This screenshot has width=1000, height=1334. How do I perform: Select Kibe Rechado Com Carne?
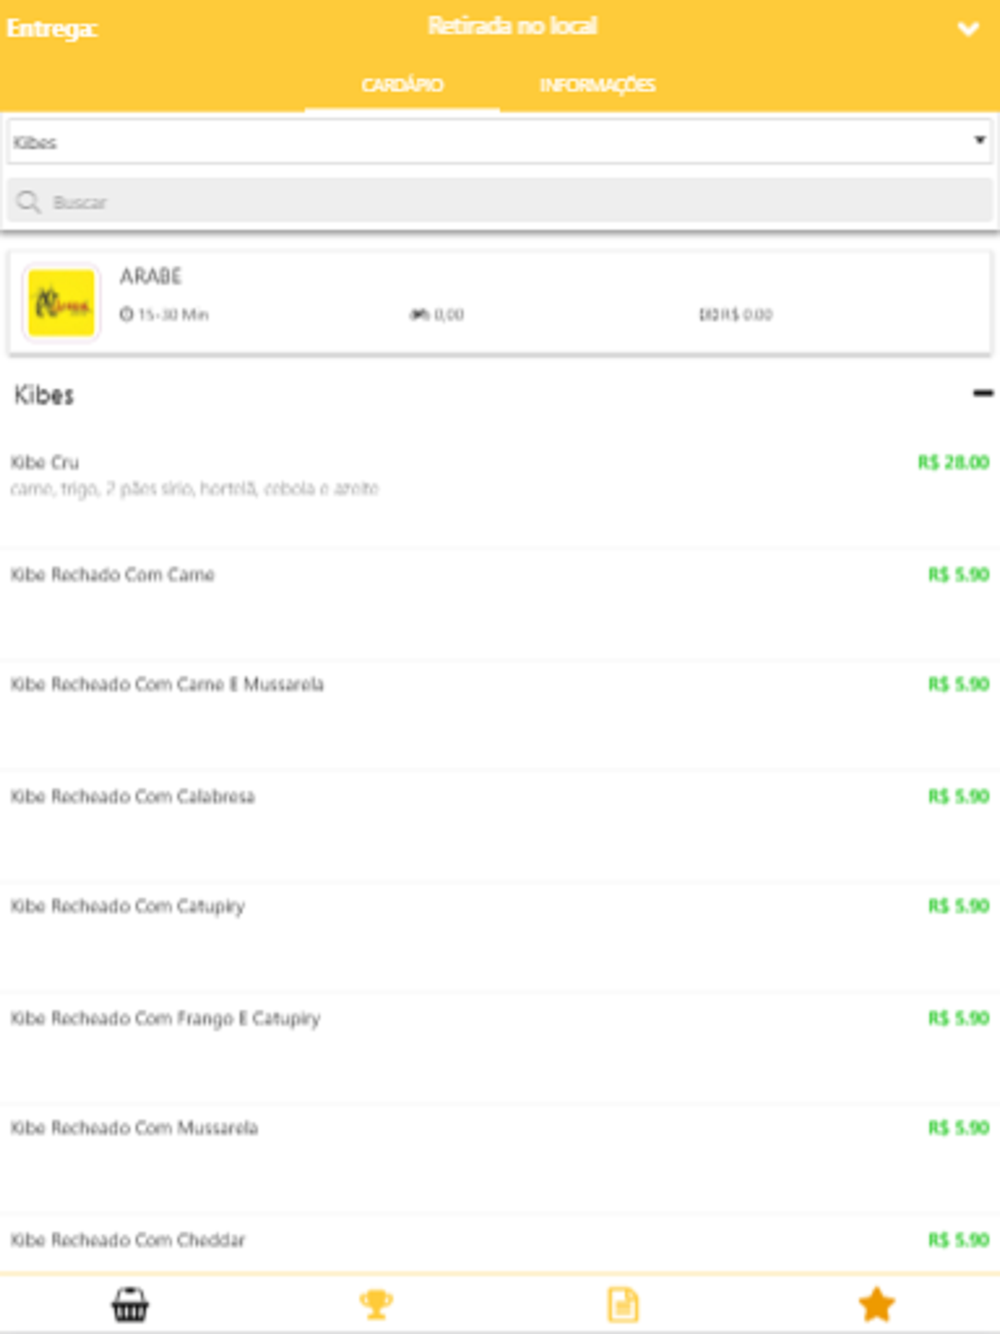click(x=500, y=603)
